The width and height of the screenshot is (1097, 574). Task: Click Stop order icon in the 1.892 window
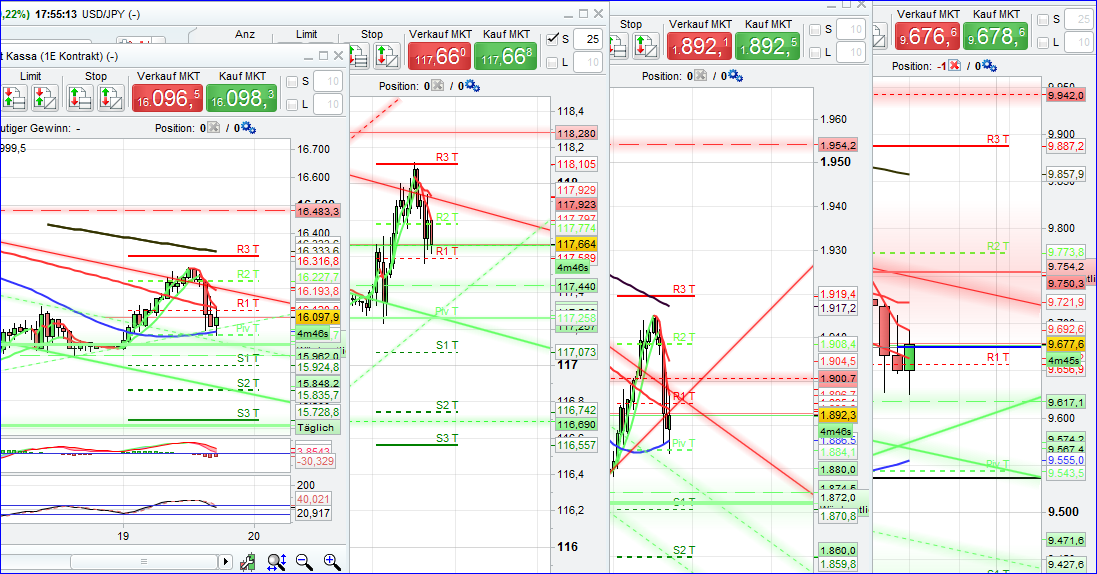click(646, 46)
